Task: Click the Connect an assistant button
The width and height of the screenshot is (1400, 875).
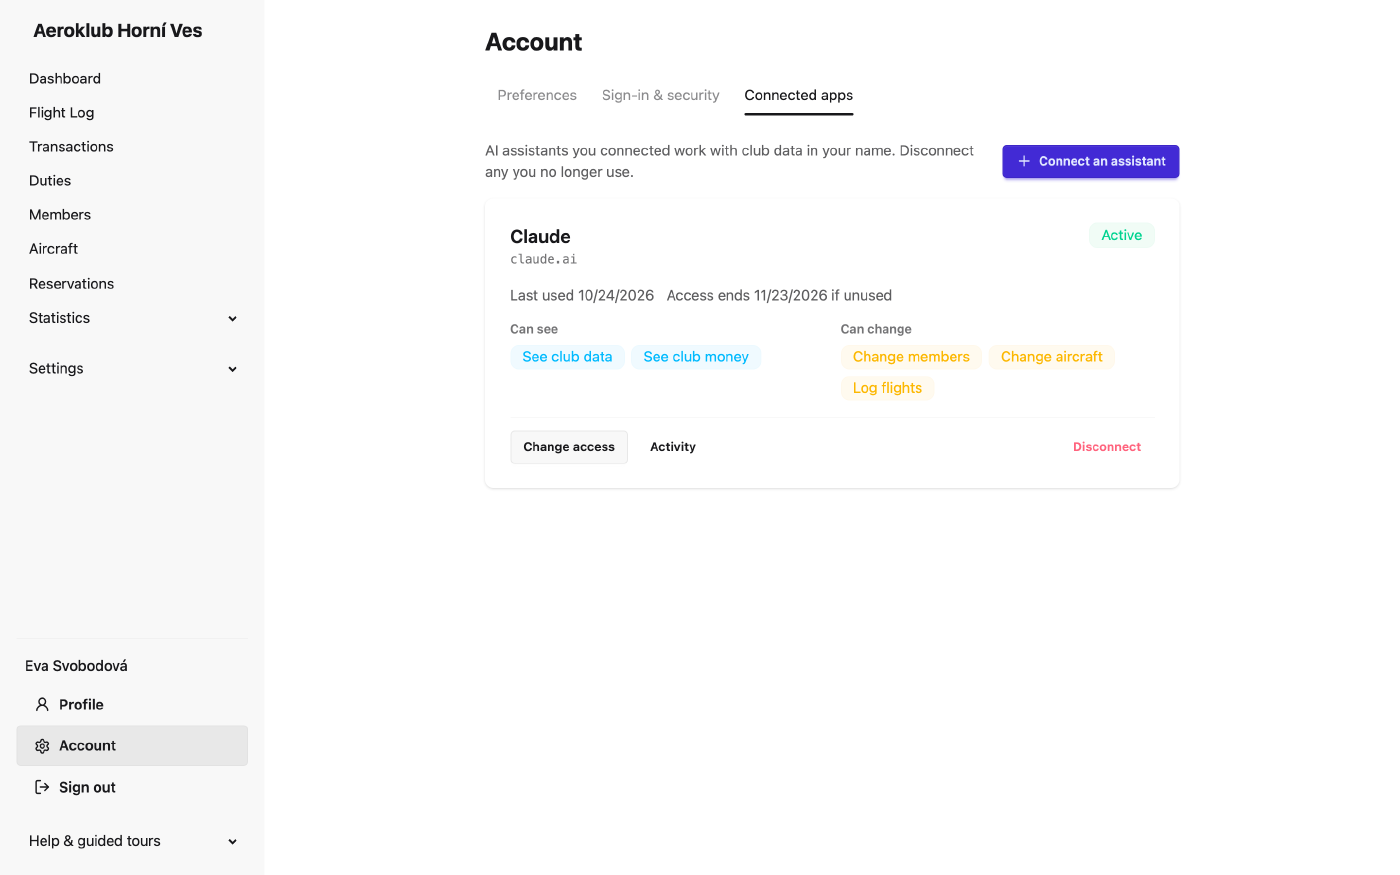Action: (x=1091, y=161)
